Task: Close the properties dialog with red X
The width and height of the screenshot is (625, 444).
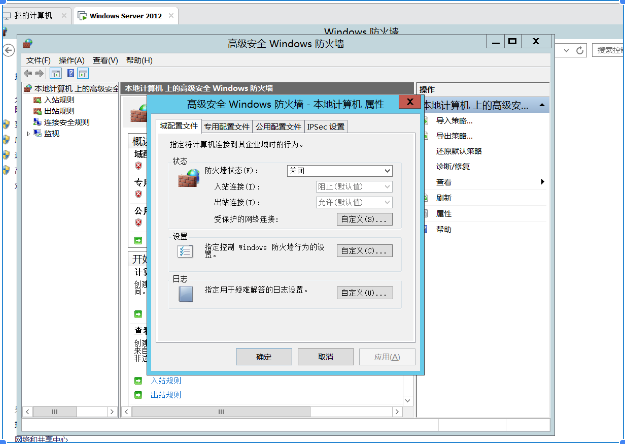Action: (409, 102)
